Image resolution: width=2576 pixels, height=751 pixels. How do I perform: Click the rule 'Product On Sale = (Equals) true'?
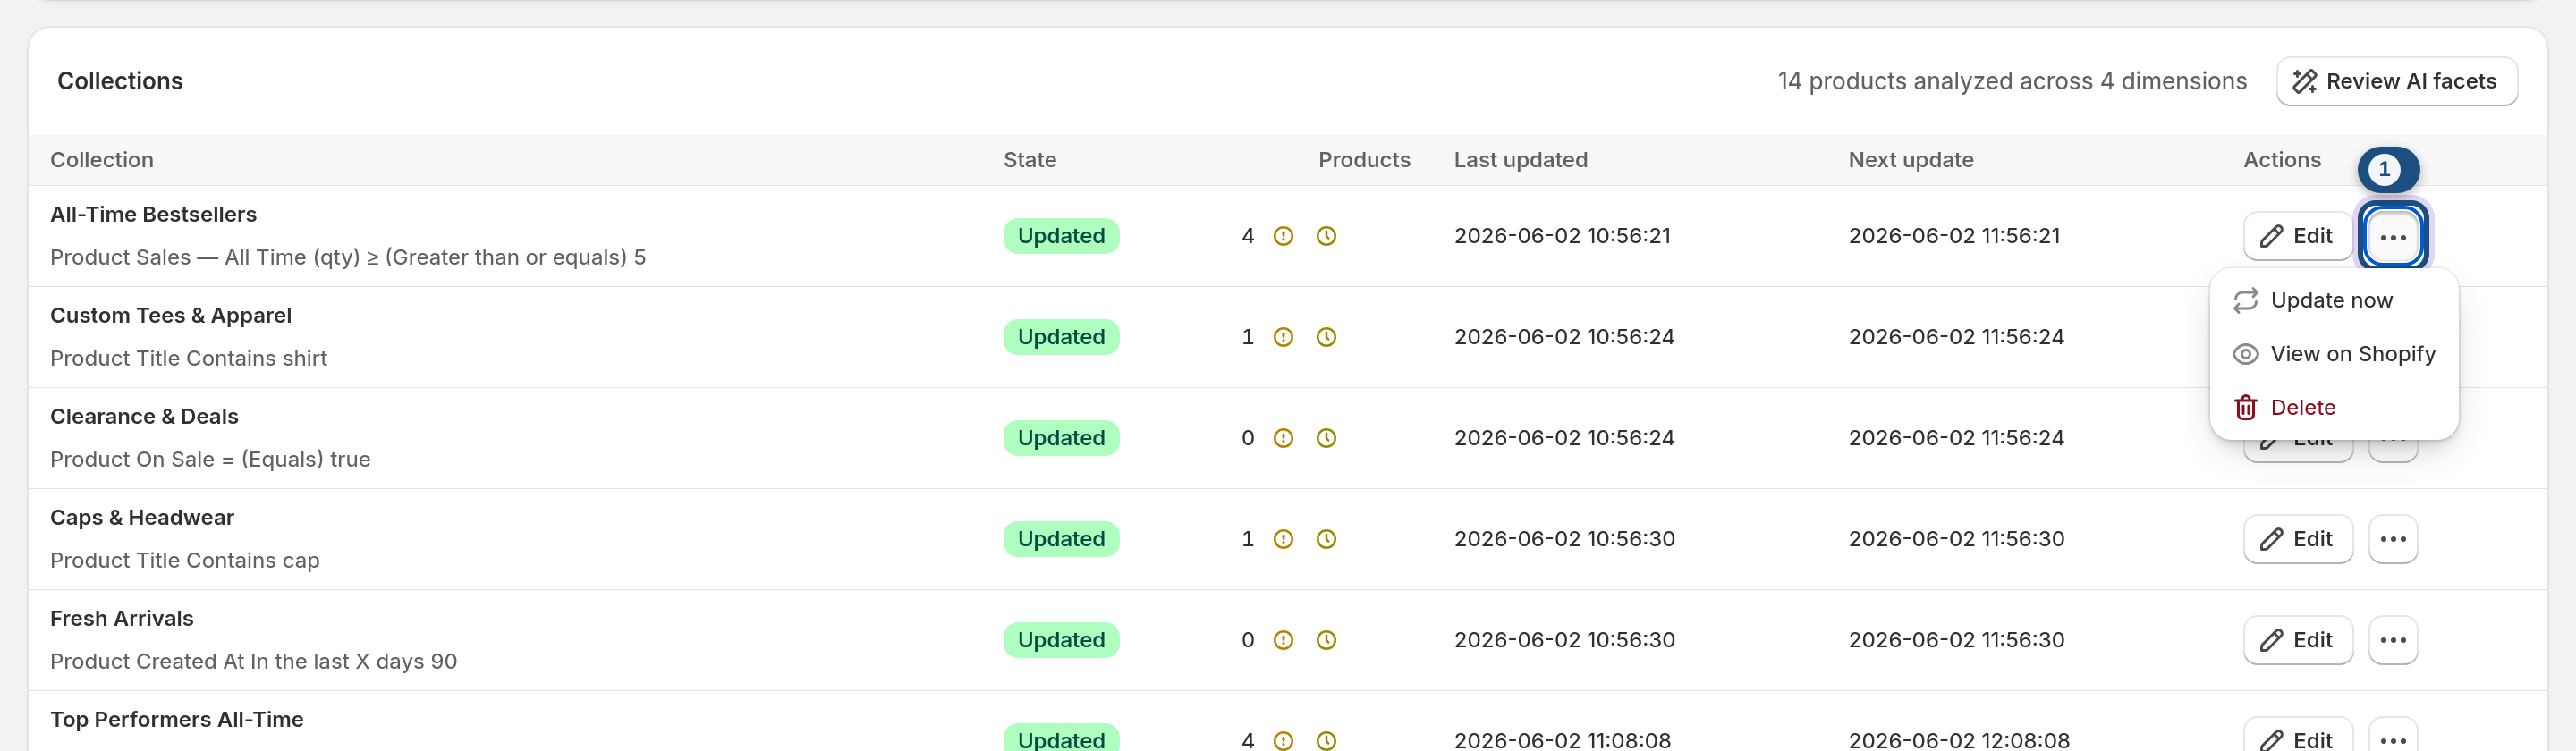point(210,459)
